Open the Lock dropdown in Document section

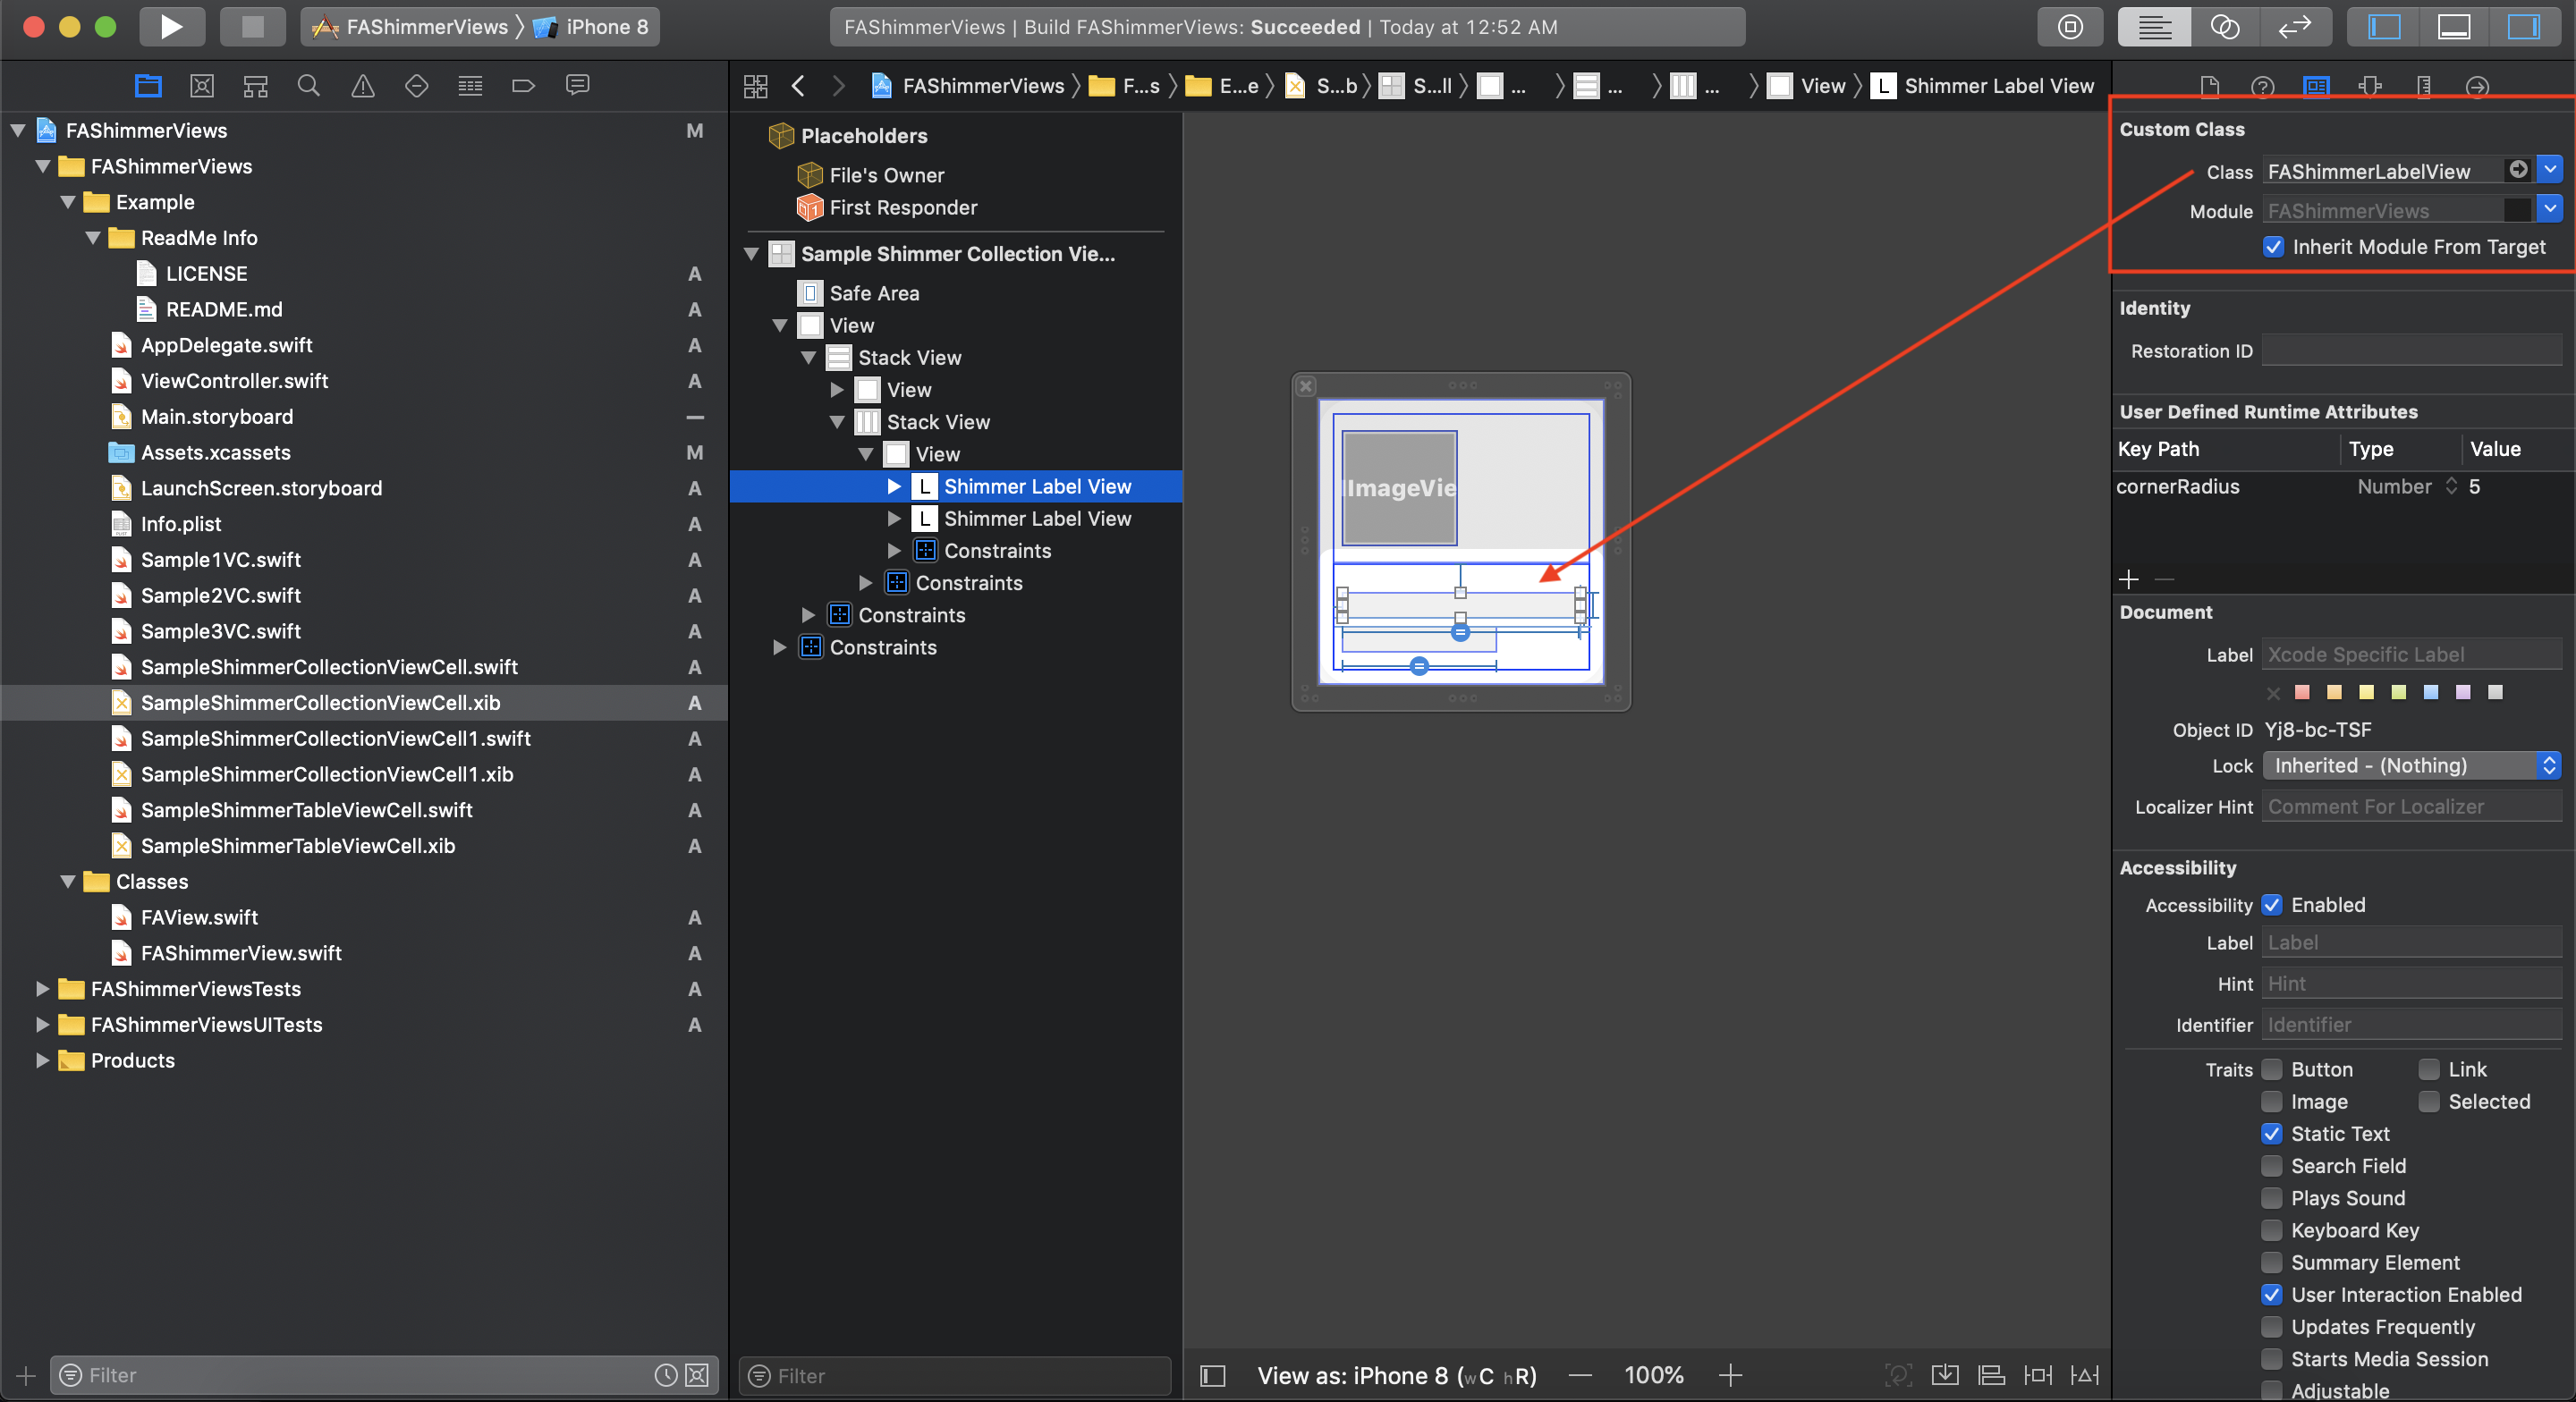(x=2411, y=766)
